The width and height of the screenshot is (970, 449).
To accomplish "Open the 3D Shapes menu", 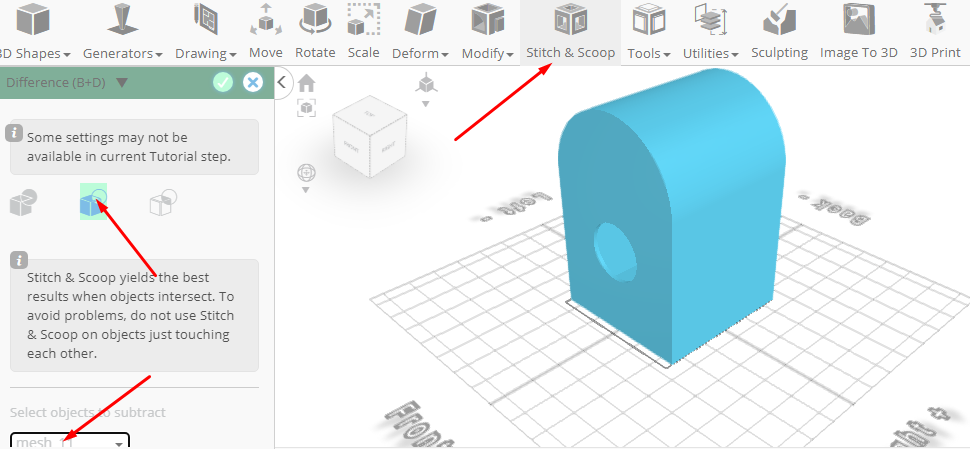I will click(x=34, y=31).
